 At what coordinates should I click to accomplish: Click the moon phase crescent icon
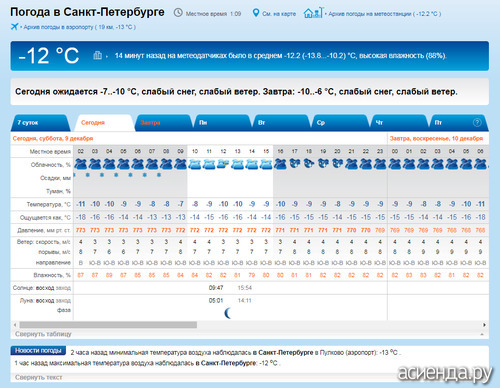click(x=228, y=313)
